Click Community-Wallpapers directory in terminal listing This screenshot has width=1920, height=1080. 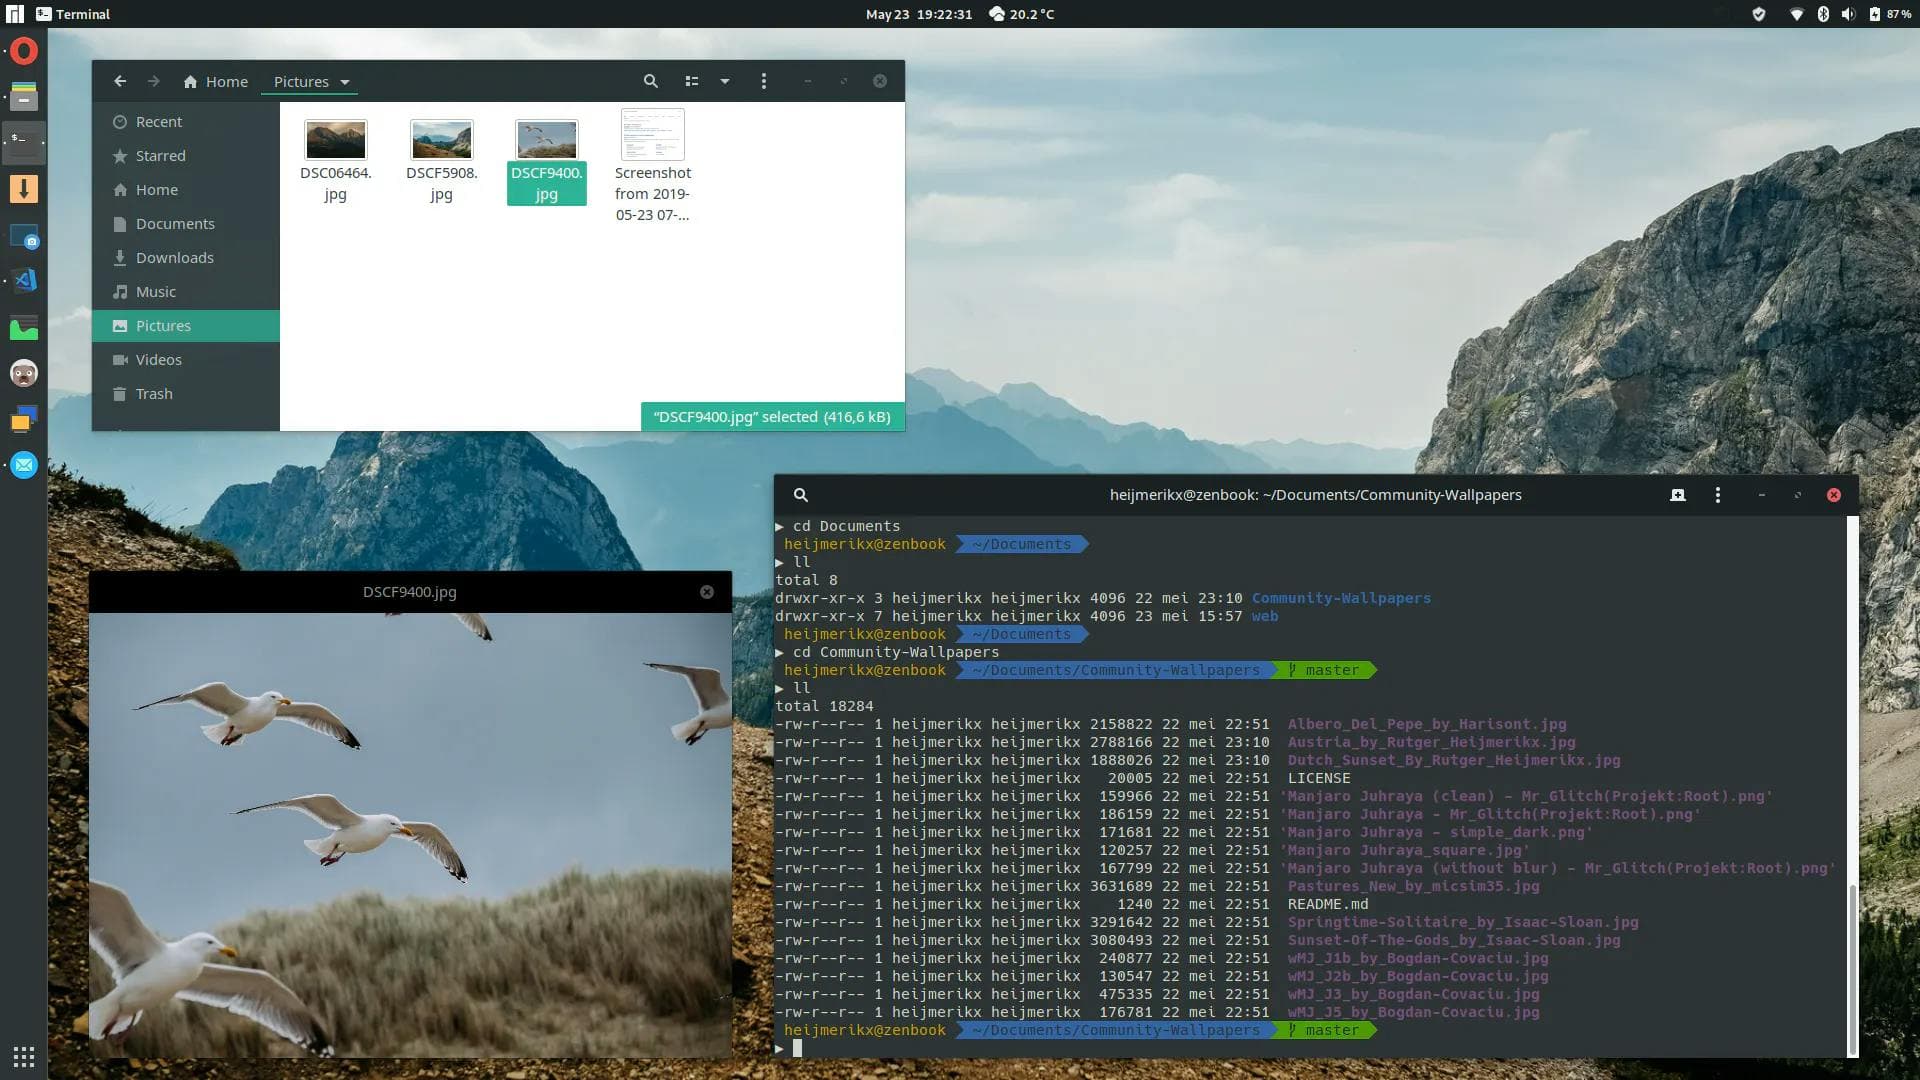pyautogui.click(x=1341, y=598)
